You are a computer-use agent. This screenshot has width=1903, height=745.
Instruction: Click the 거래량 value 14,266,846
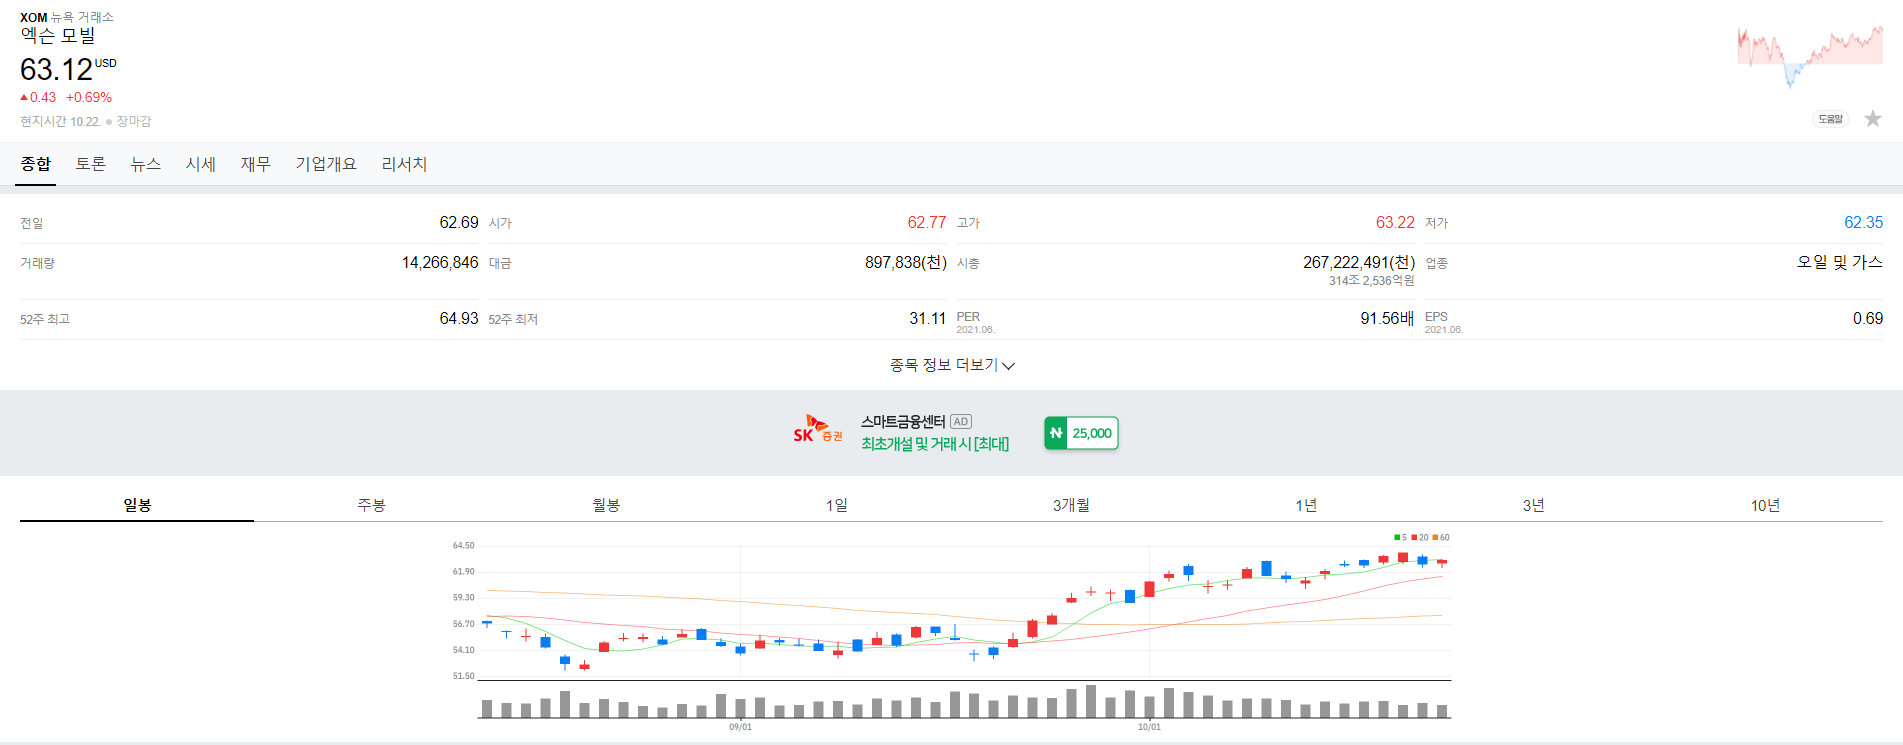[x=440, y=262]
